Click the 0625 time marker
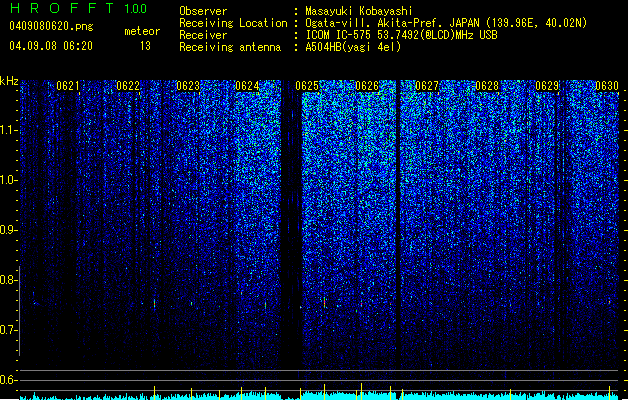This screenshot has height=400, width=629. tap(307, 86)
